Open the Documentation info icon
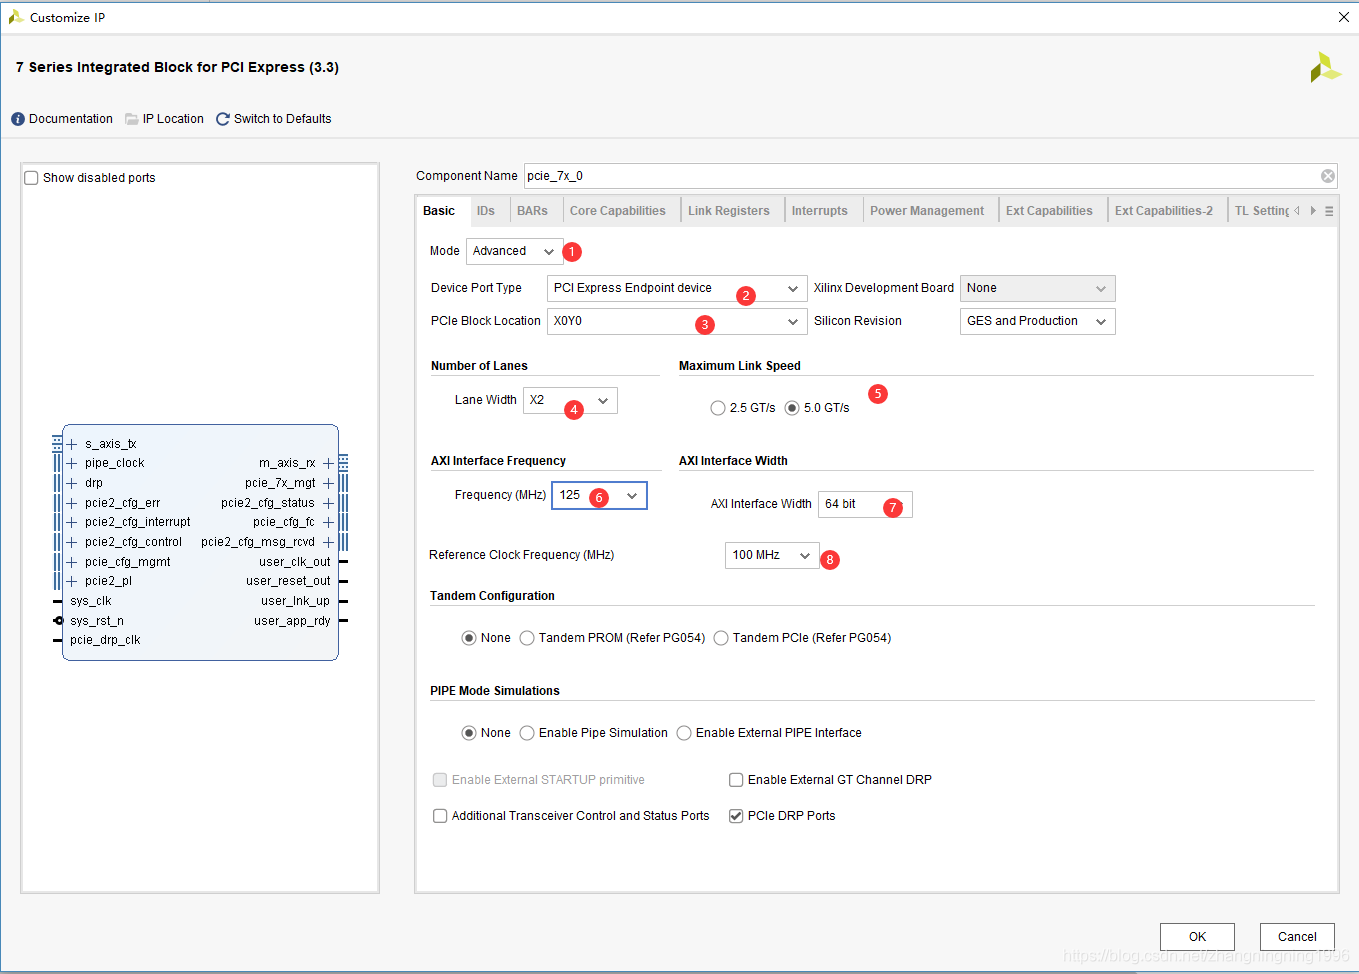 click(x=18, y=119)
